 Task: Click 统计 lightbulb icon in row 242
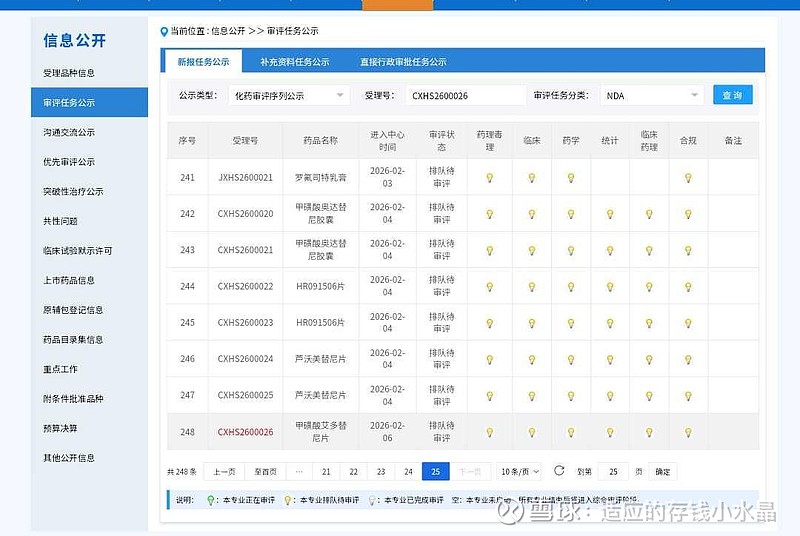tap(610, 214)
